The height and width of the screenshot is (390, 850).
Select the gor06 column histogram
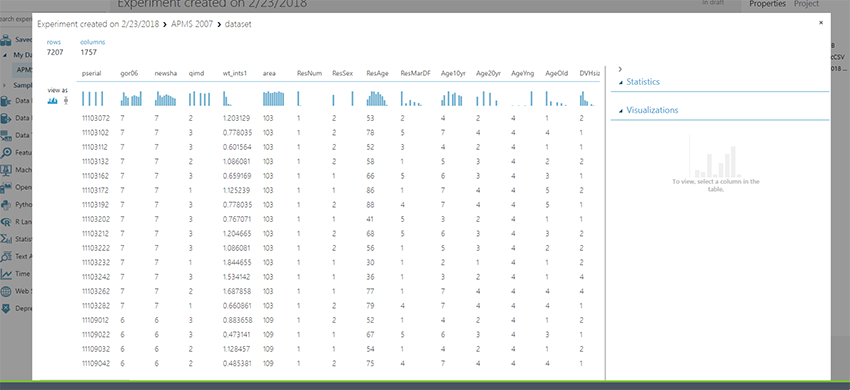click(x=131, y=99)
